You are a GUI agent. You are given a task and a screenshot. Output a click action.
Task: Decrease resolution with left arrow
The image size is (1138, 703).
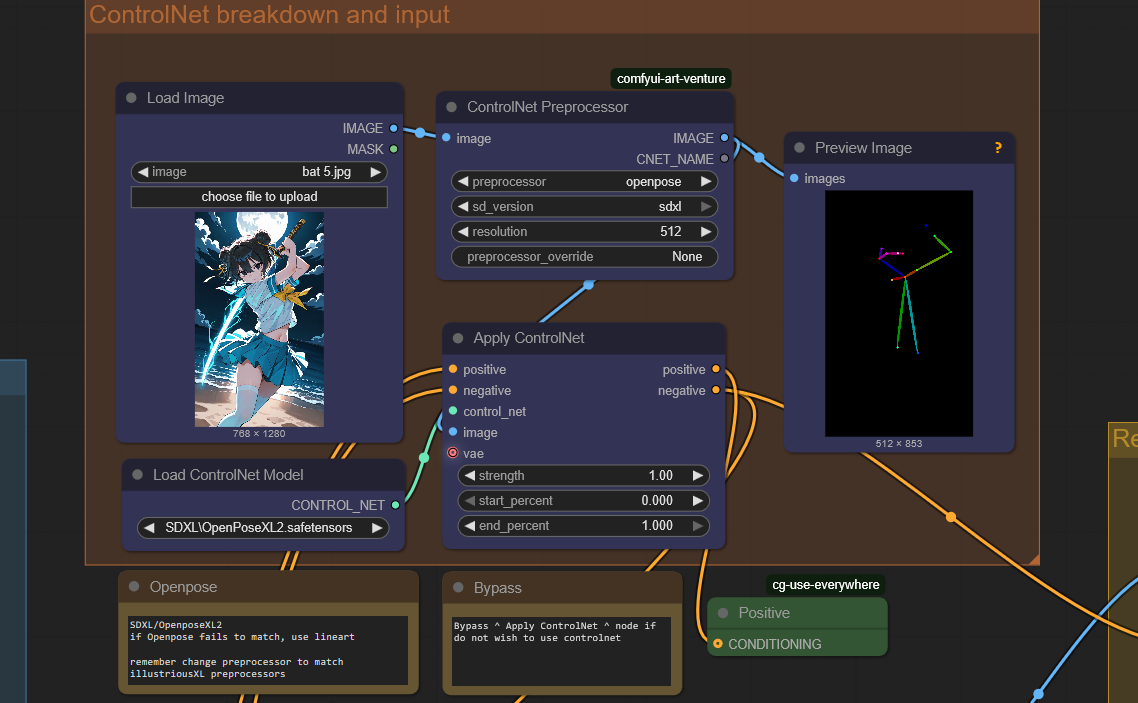pyautogui.click(x=463, y=231)
